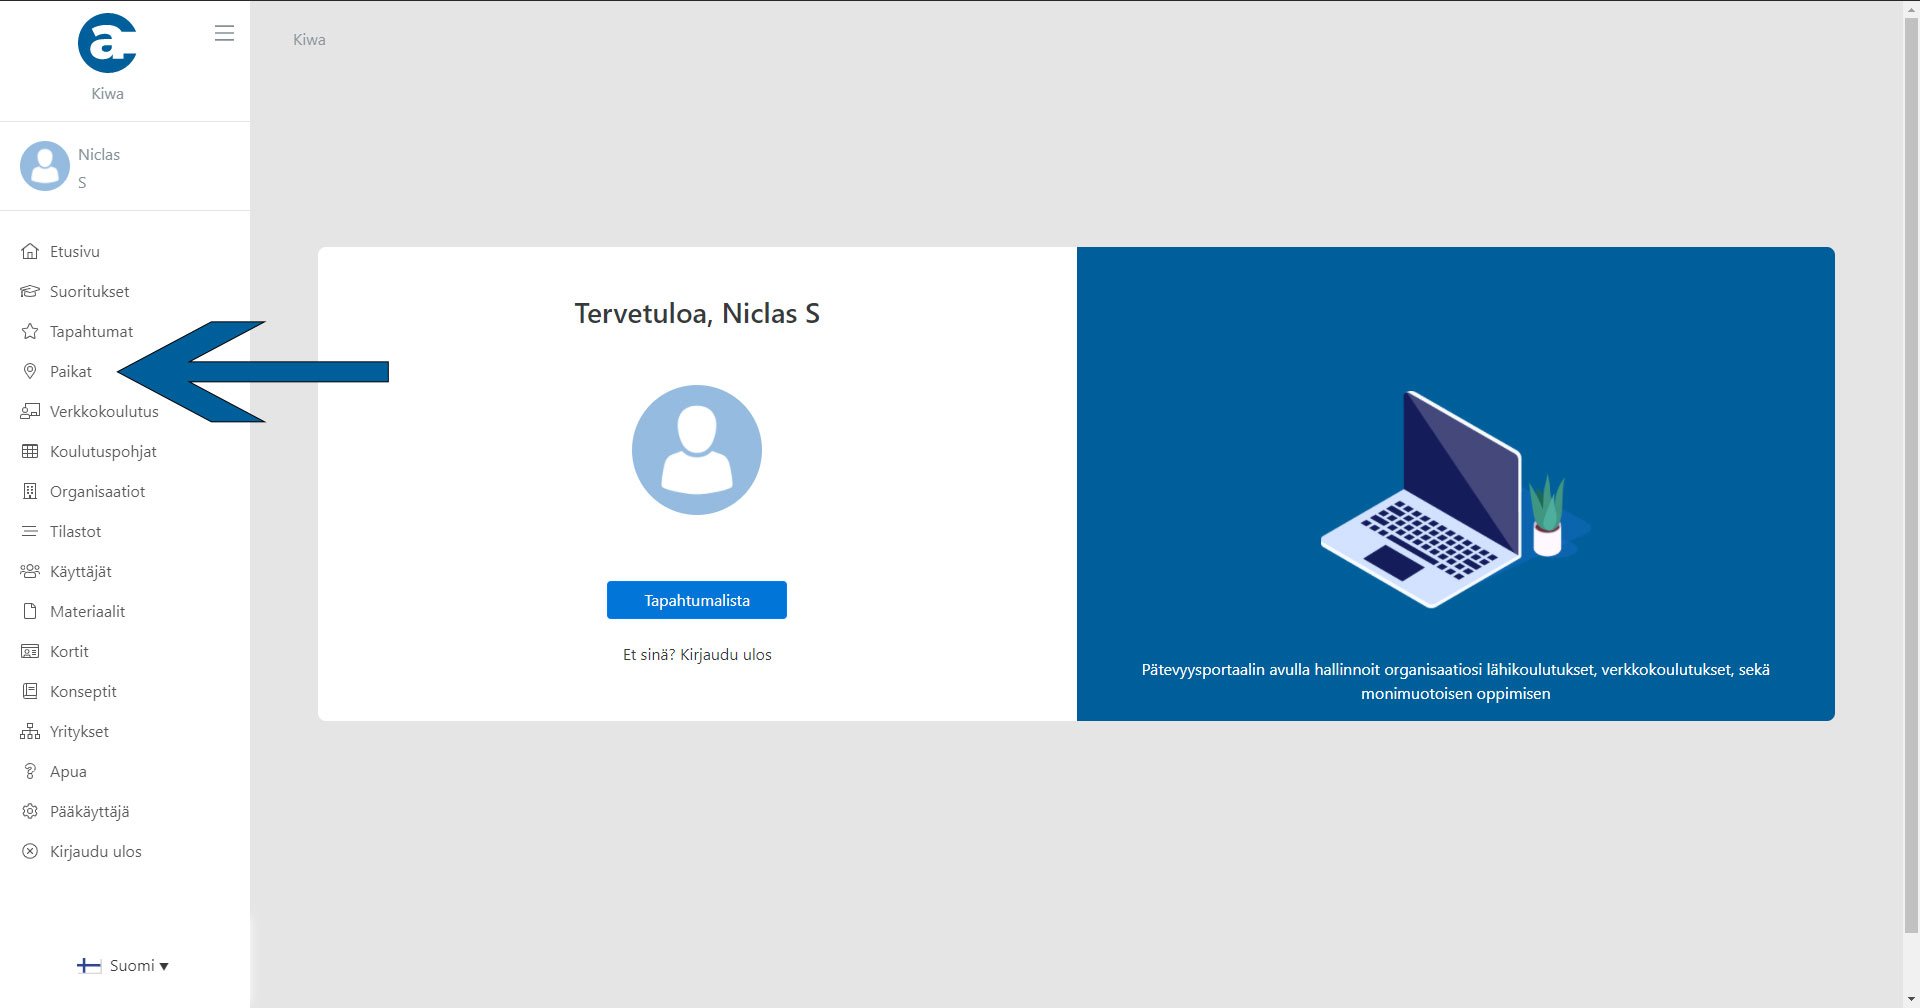Go to Koulutuspohjat in sidebar
Screen dimensions: 1920x1008
tap(103, 452)
